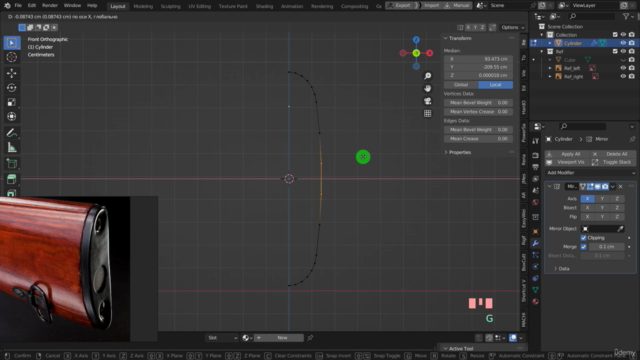Pin the properties editor context

(x=632, y=139)
